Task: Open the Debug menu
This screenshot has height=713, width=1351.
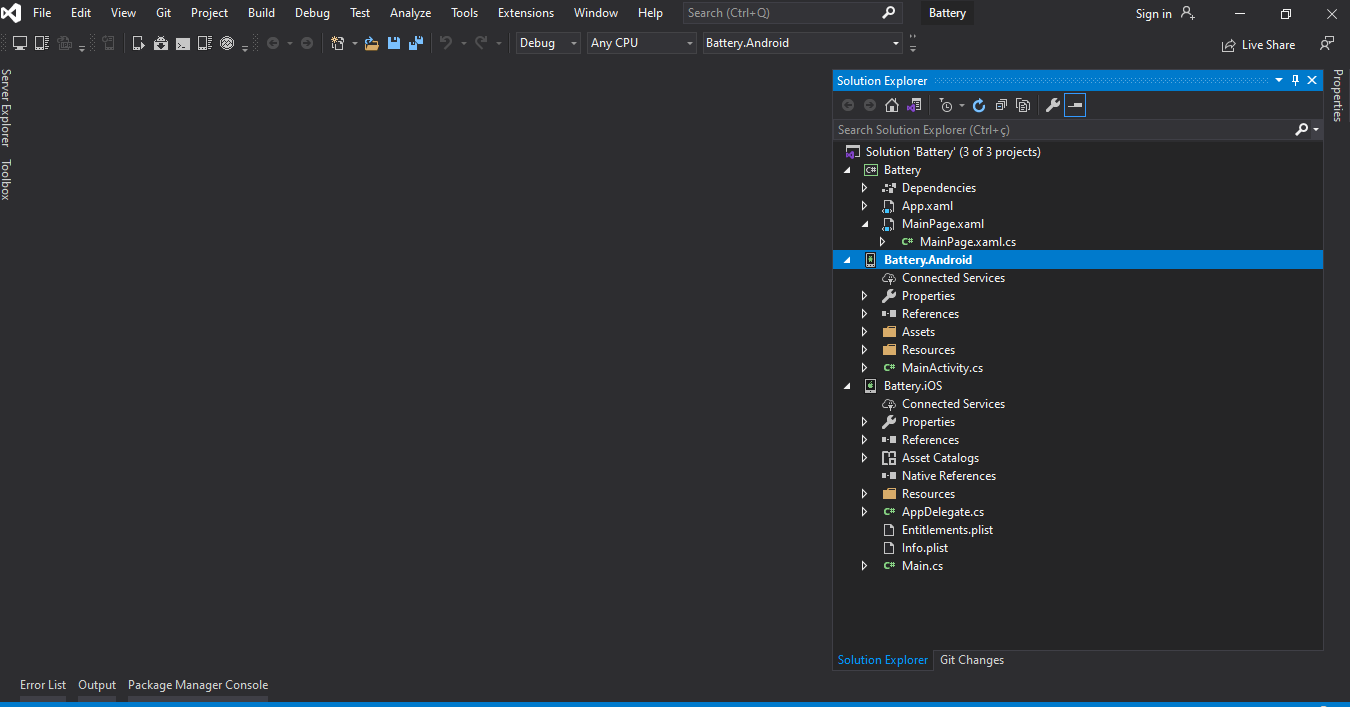Action: click(311, 12)
